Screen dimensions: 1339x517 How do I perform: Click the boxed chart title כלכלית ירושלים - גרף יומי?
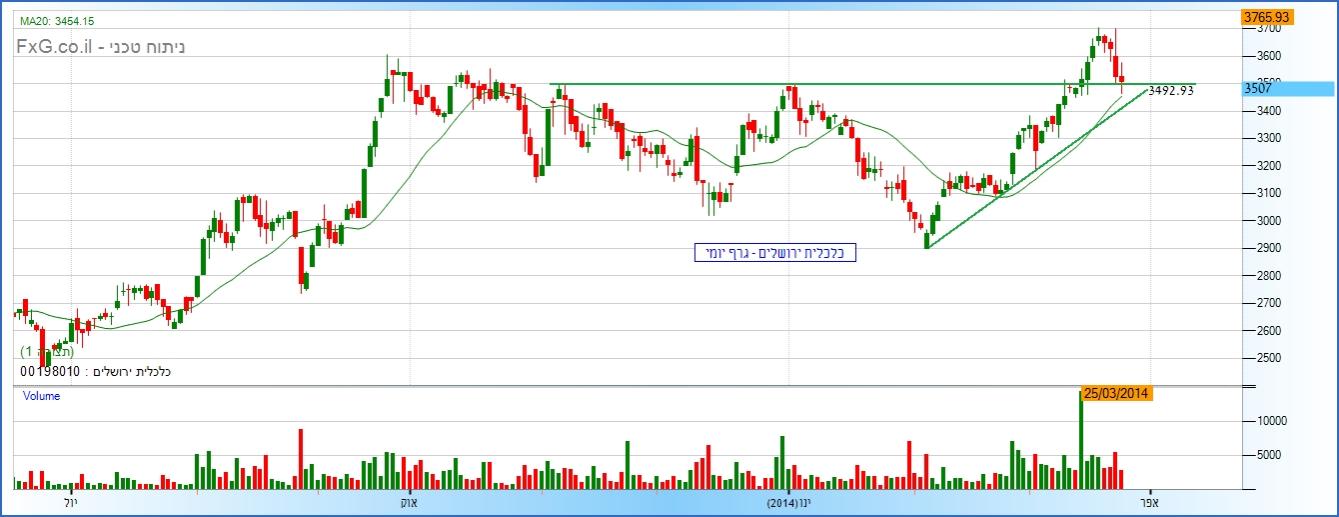point(775,253)
